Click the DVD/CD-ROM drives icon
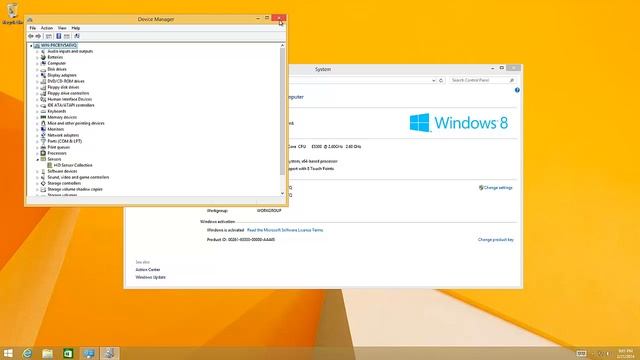 (43, 81)
